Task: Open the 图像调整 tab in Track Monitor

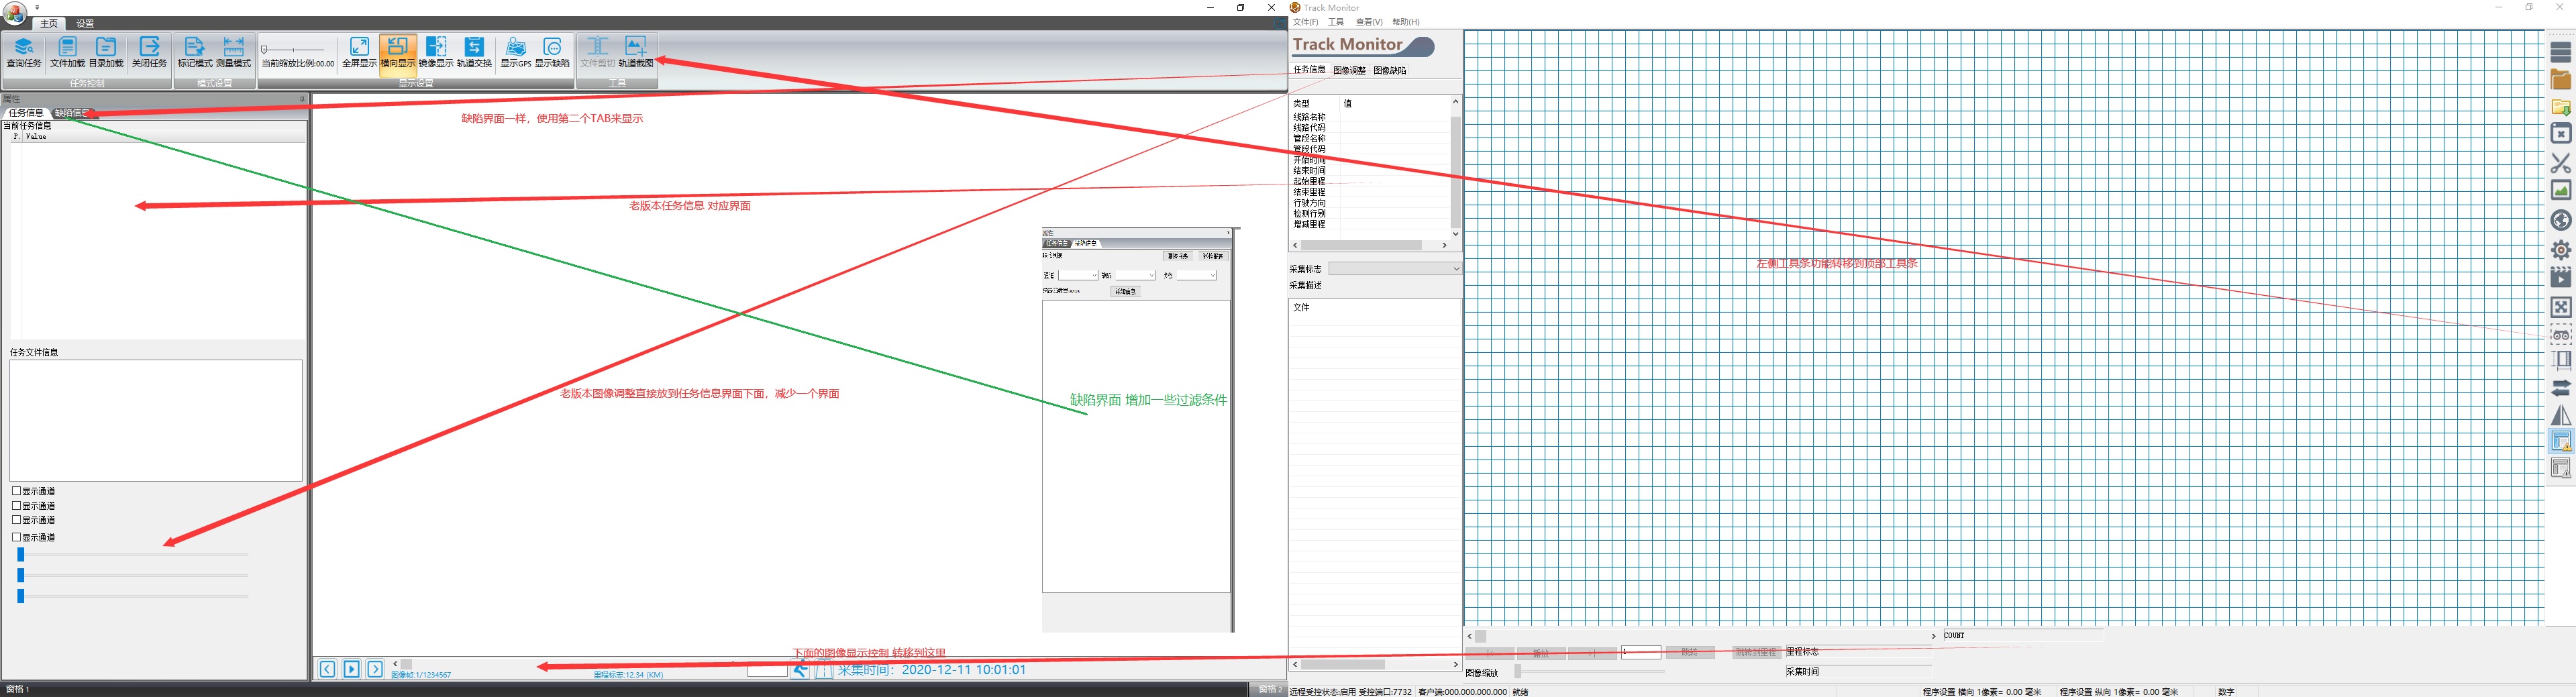Action: coord(1349,71)
